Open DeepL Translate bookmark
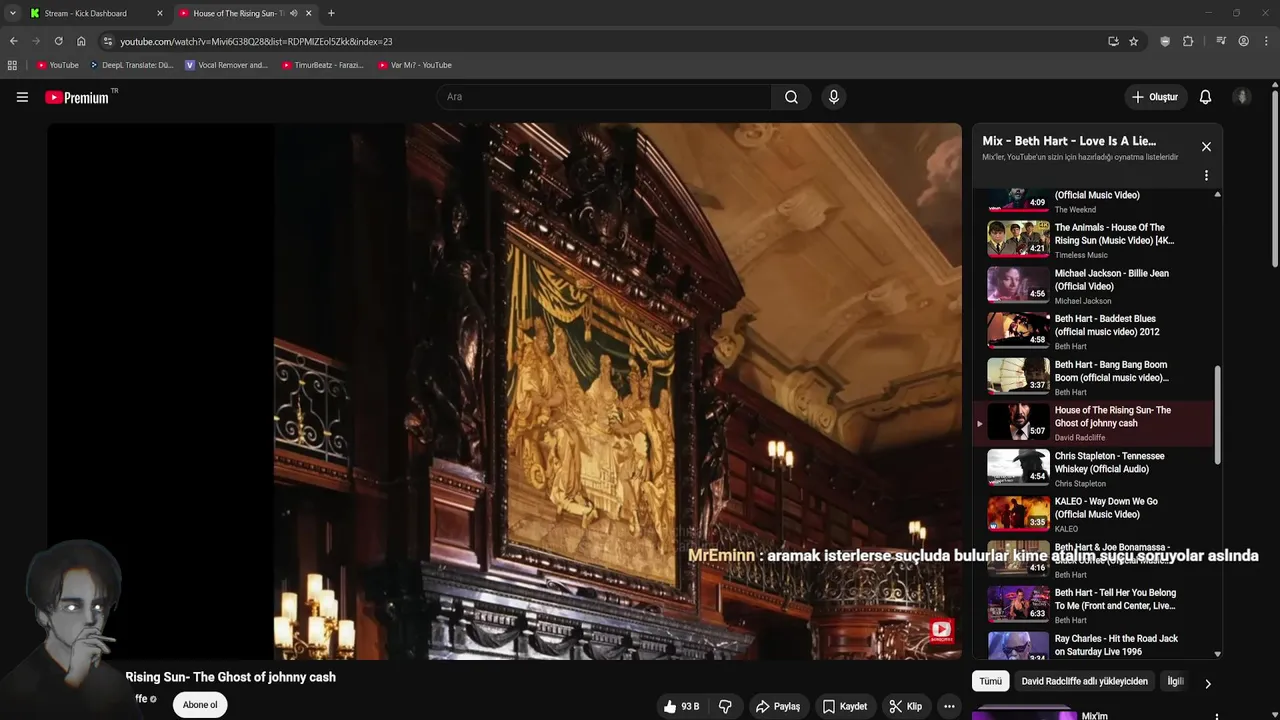 [131, 65]
